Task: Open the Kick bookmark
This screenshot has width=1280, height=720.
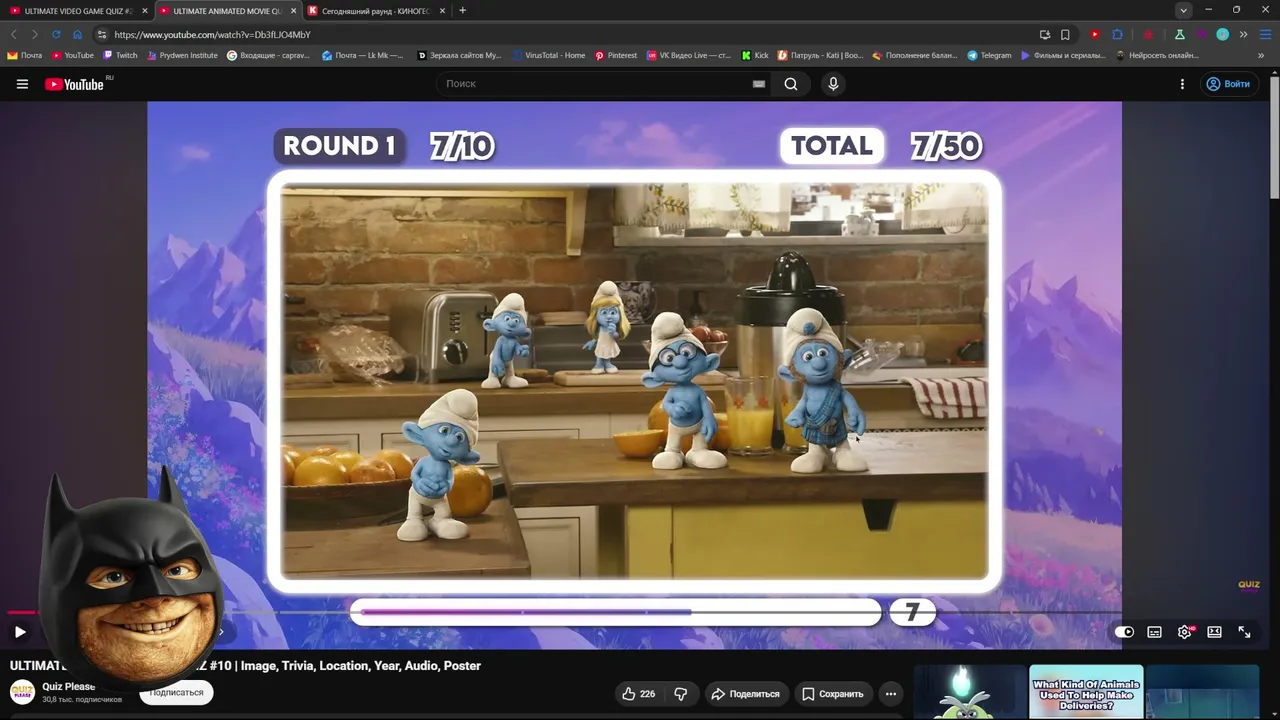Action: [x=755, y=56]
